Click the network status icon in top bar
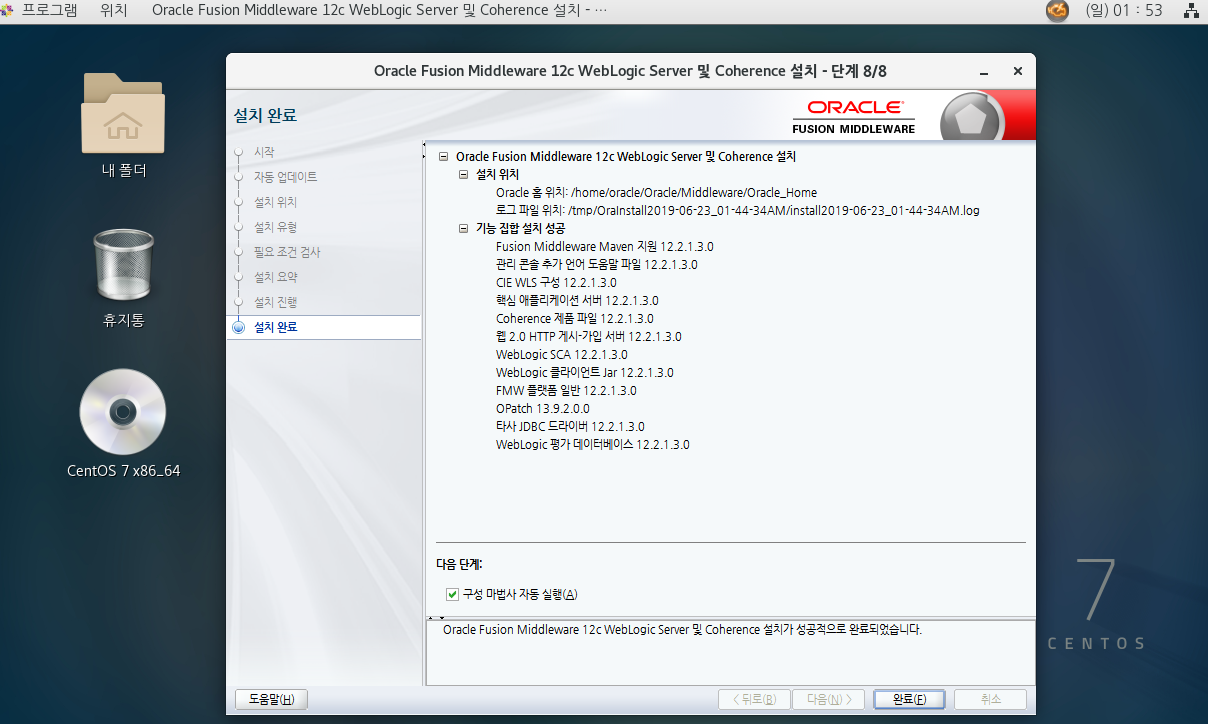This screenshot has width=1208, height=724. click(1190, 11)
